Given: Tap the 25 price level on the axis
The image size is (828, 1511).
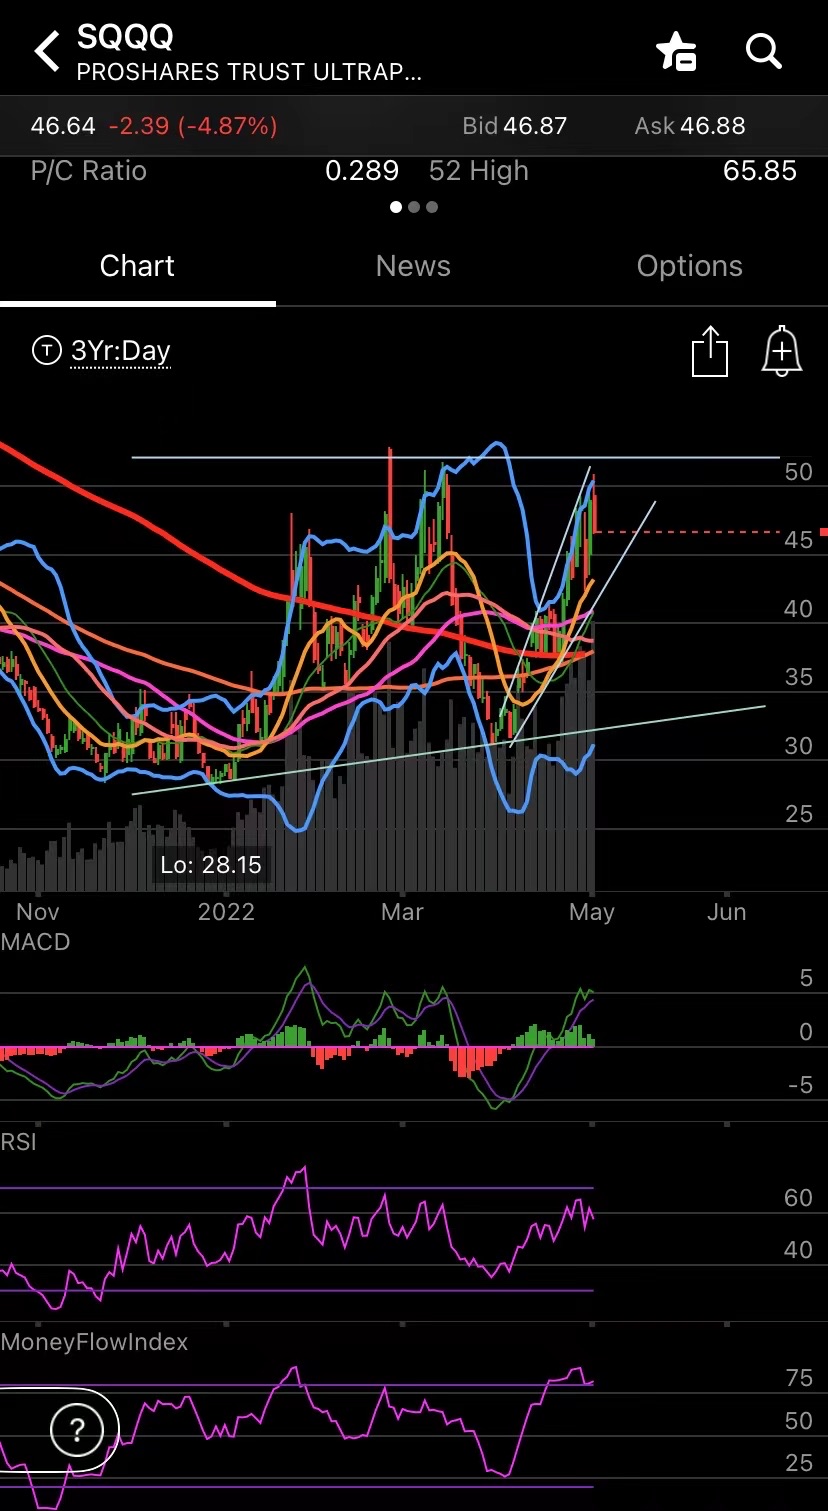Looking at the screenshot, I should tap(799, 814).
